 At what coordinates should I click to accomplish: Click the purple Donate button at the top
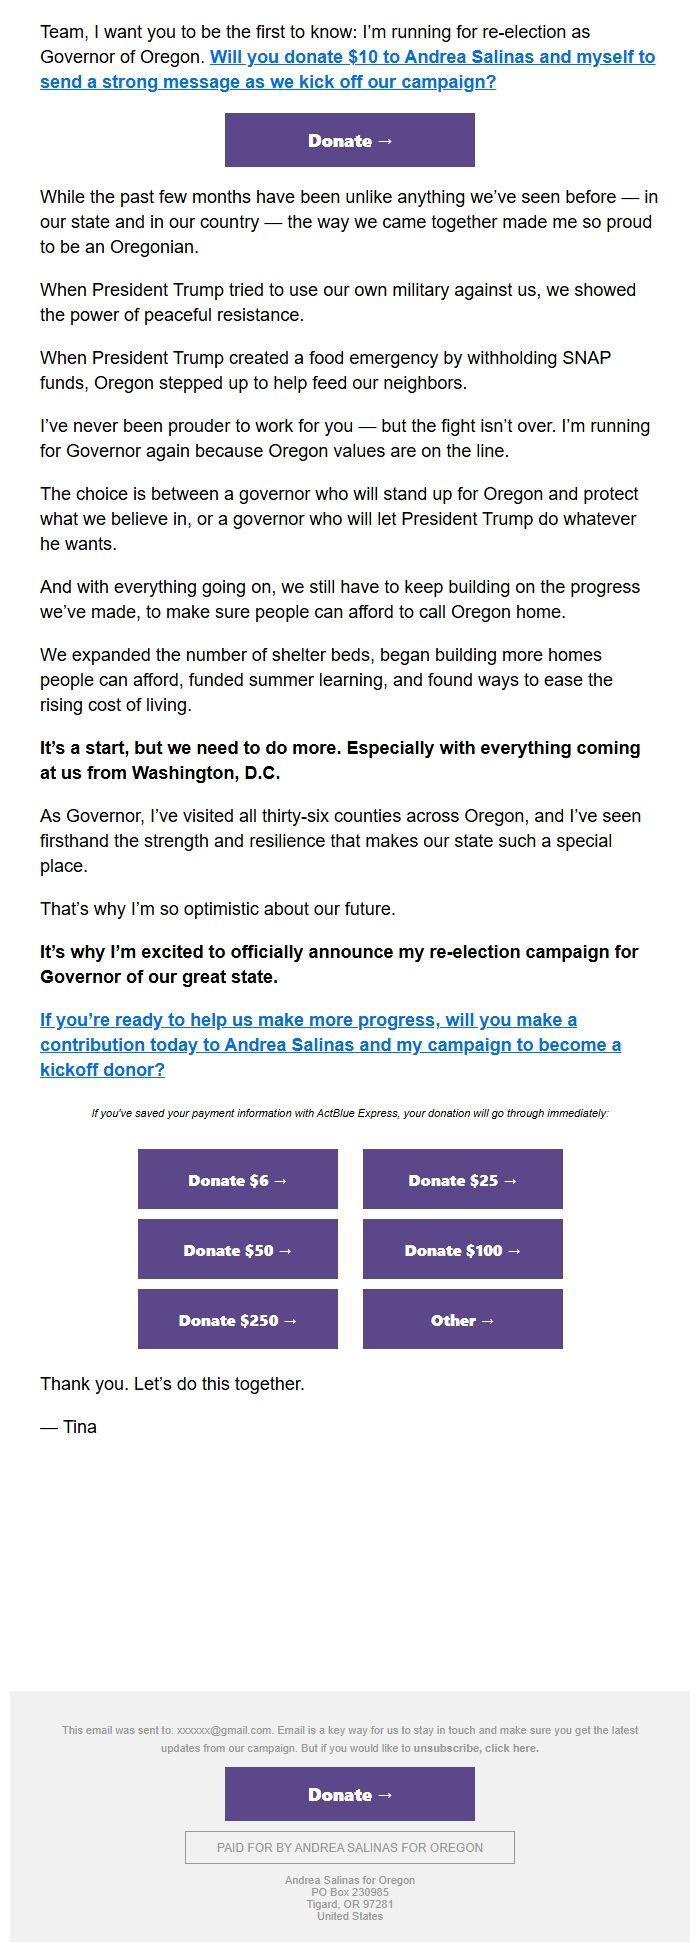pos(349,140)
